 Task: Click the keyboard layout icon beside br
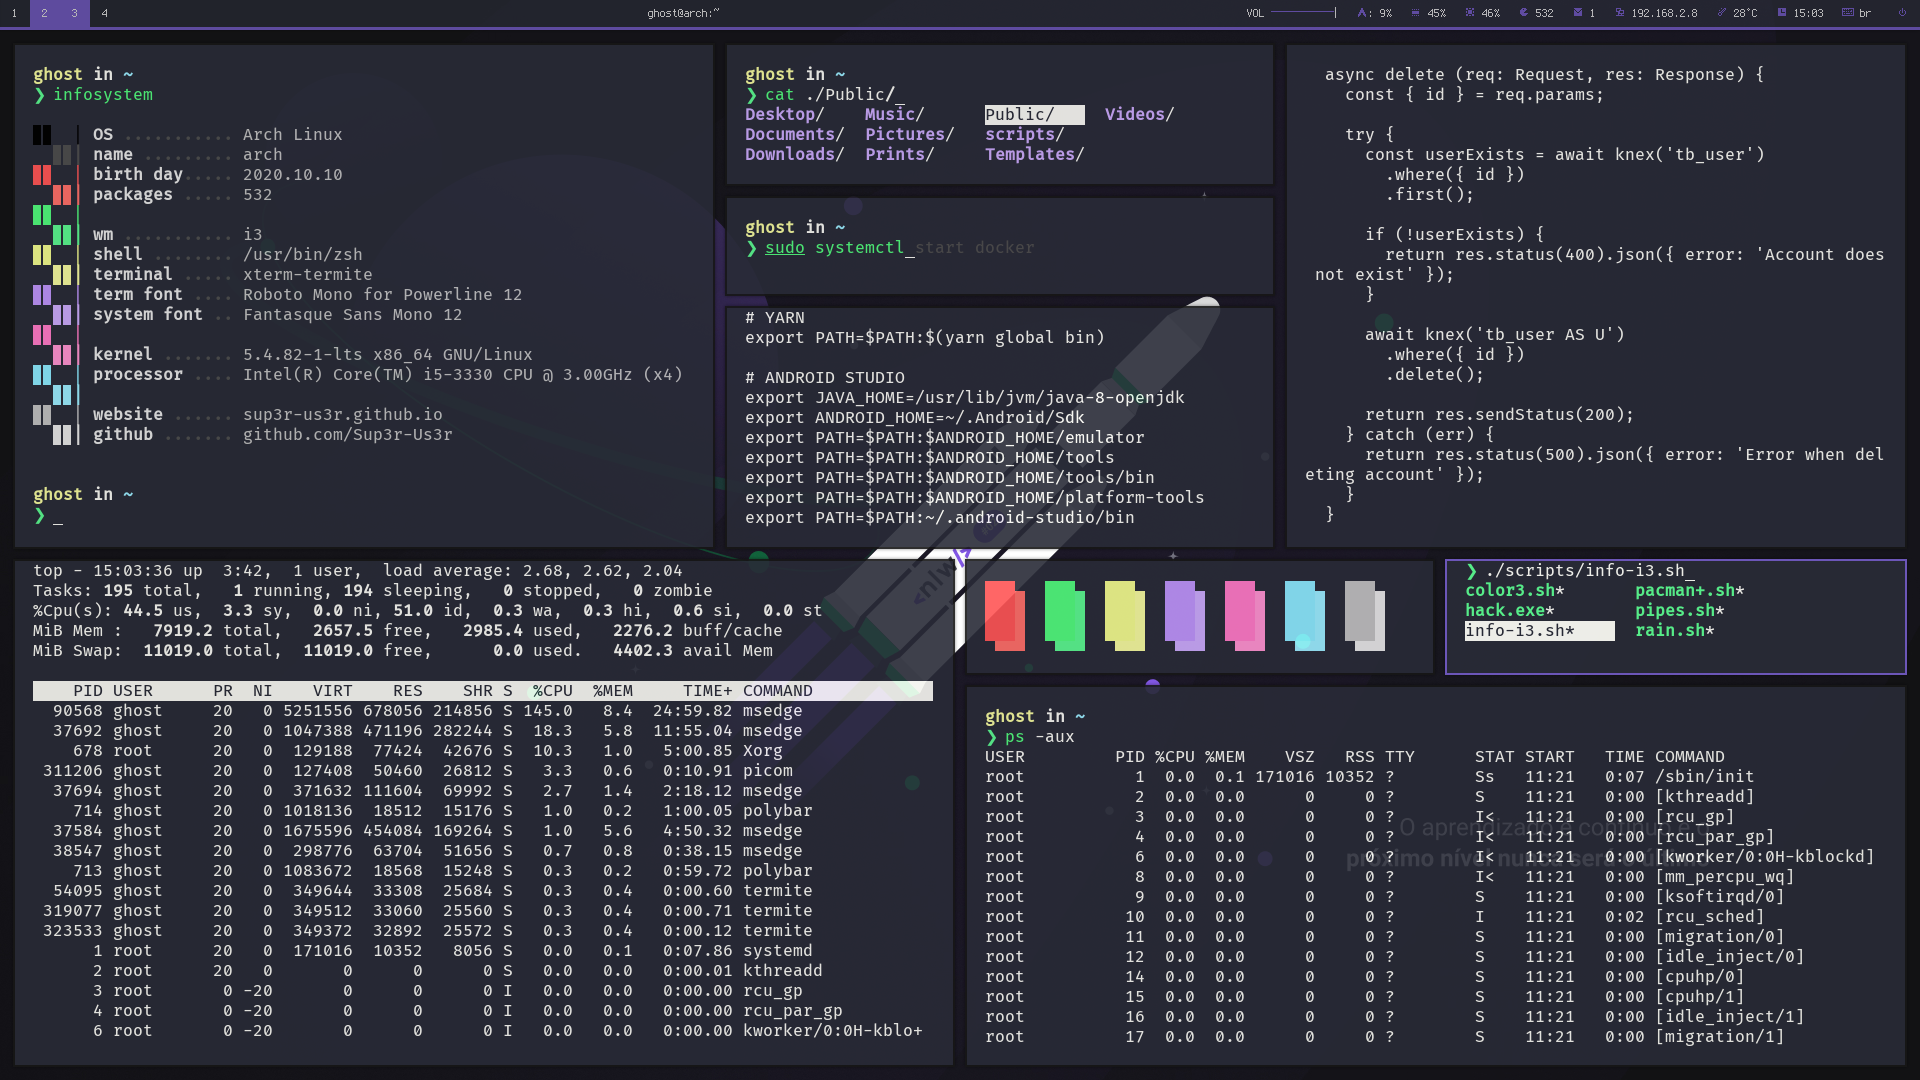(1848, 13)
